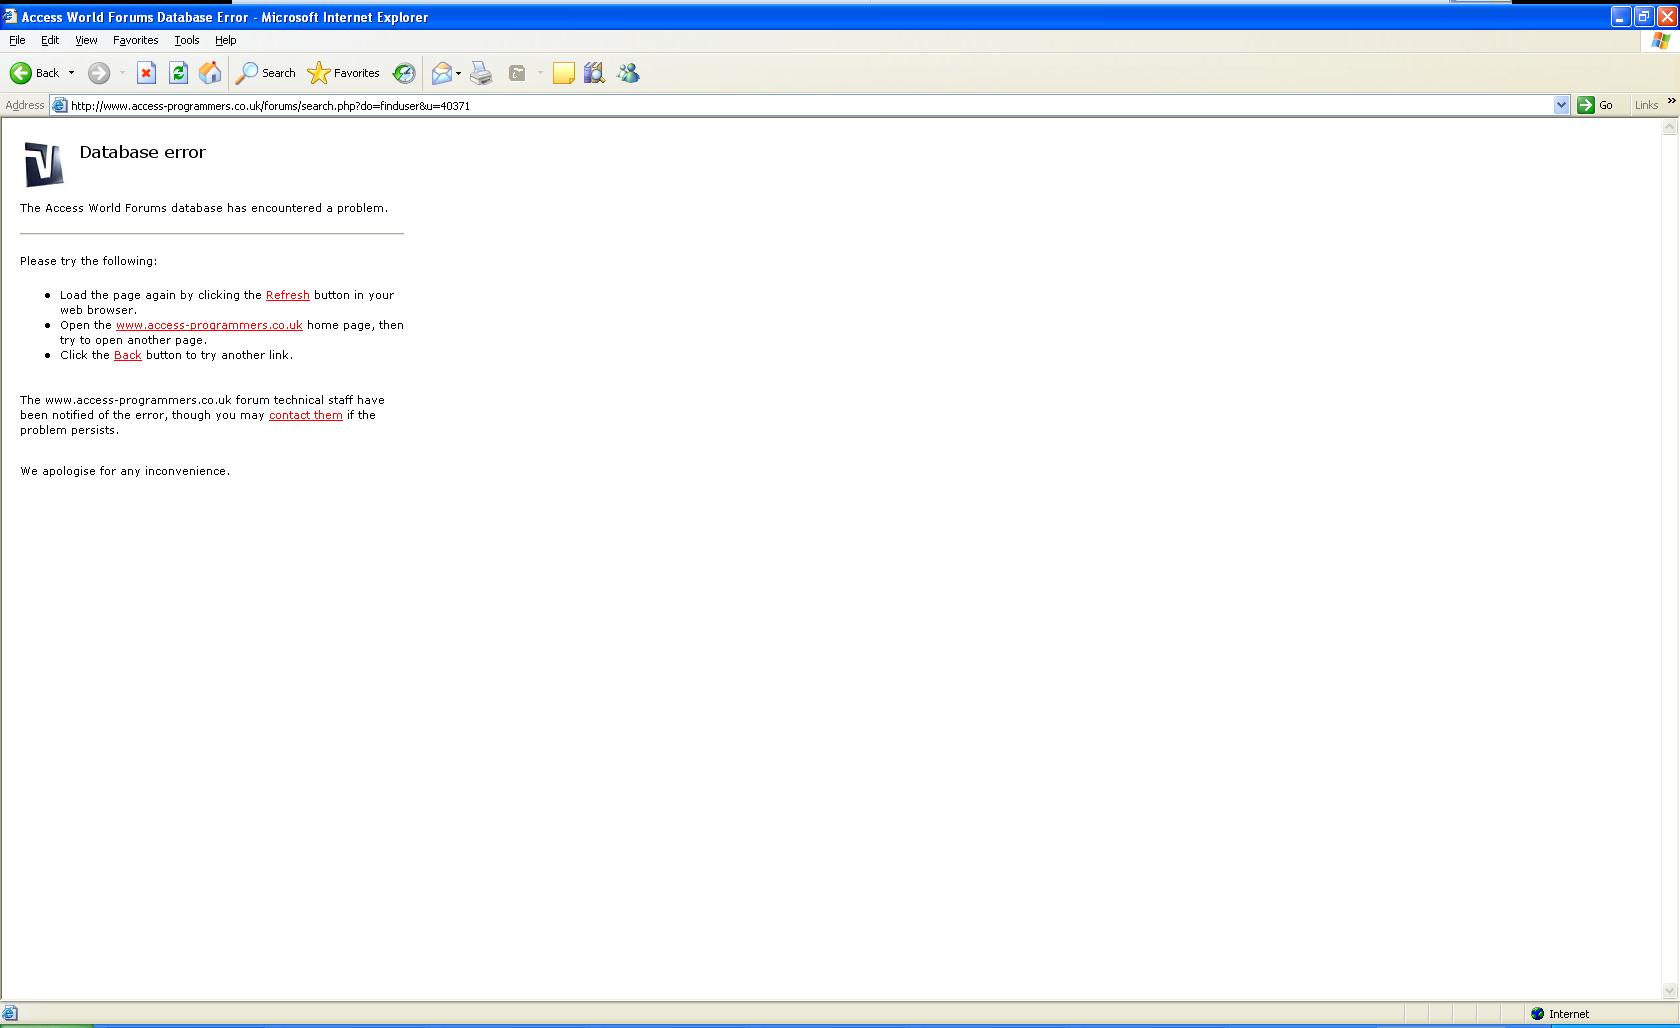Click the vBulletin logo beside Database error
The image size is (1680, 1028).
[44, 164]
